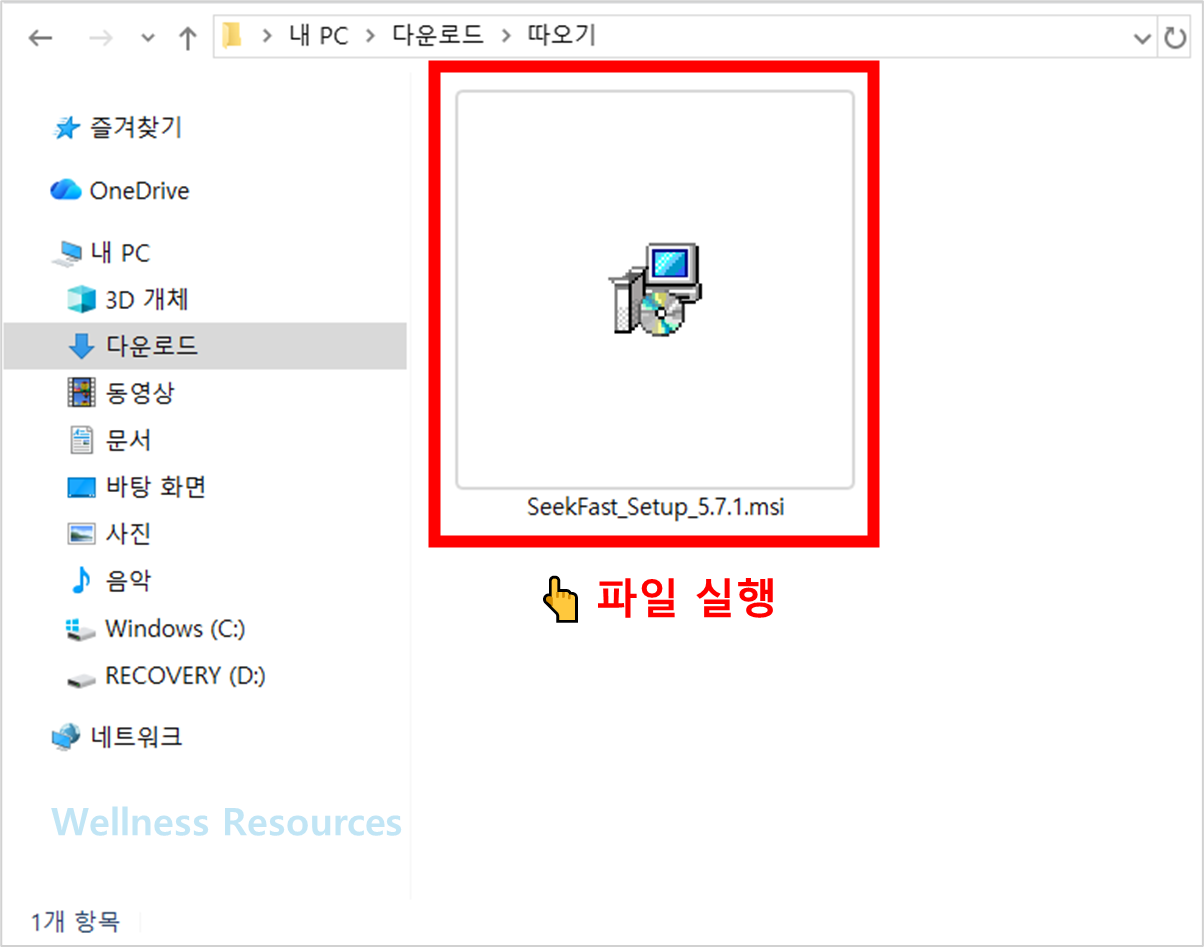Click the 사진 picture icon

tap(81, 534)
